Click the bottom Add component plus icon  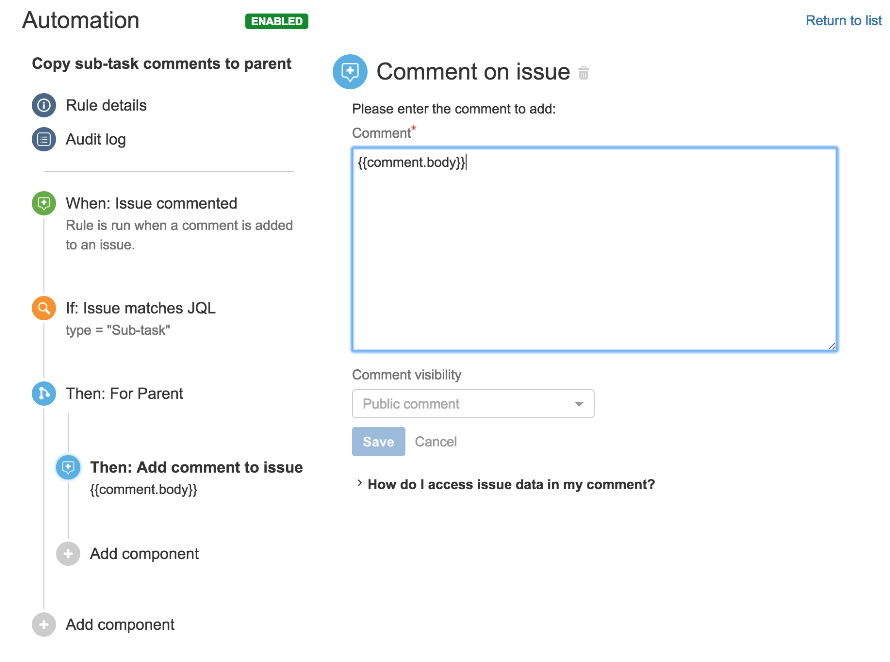tap(43, 624)
